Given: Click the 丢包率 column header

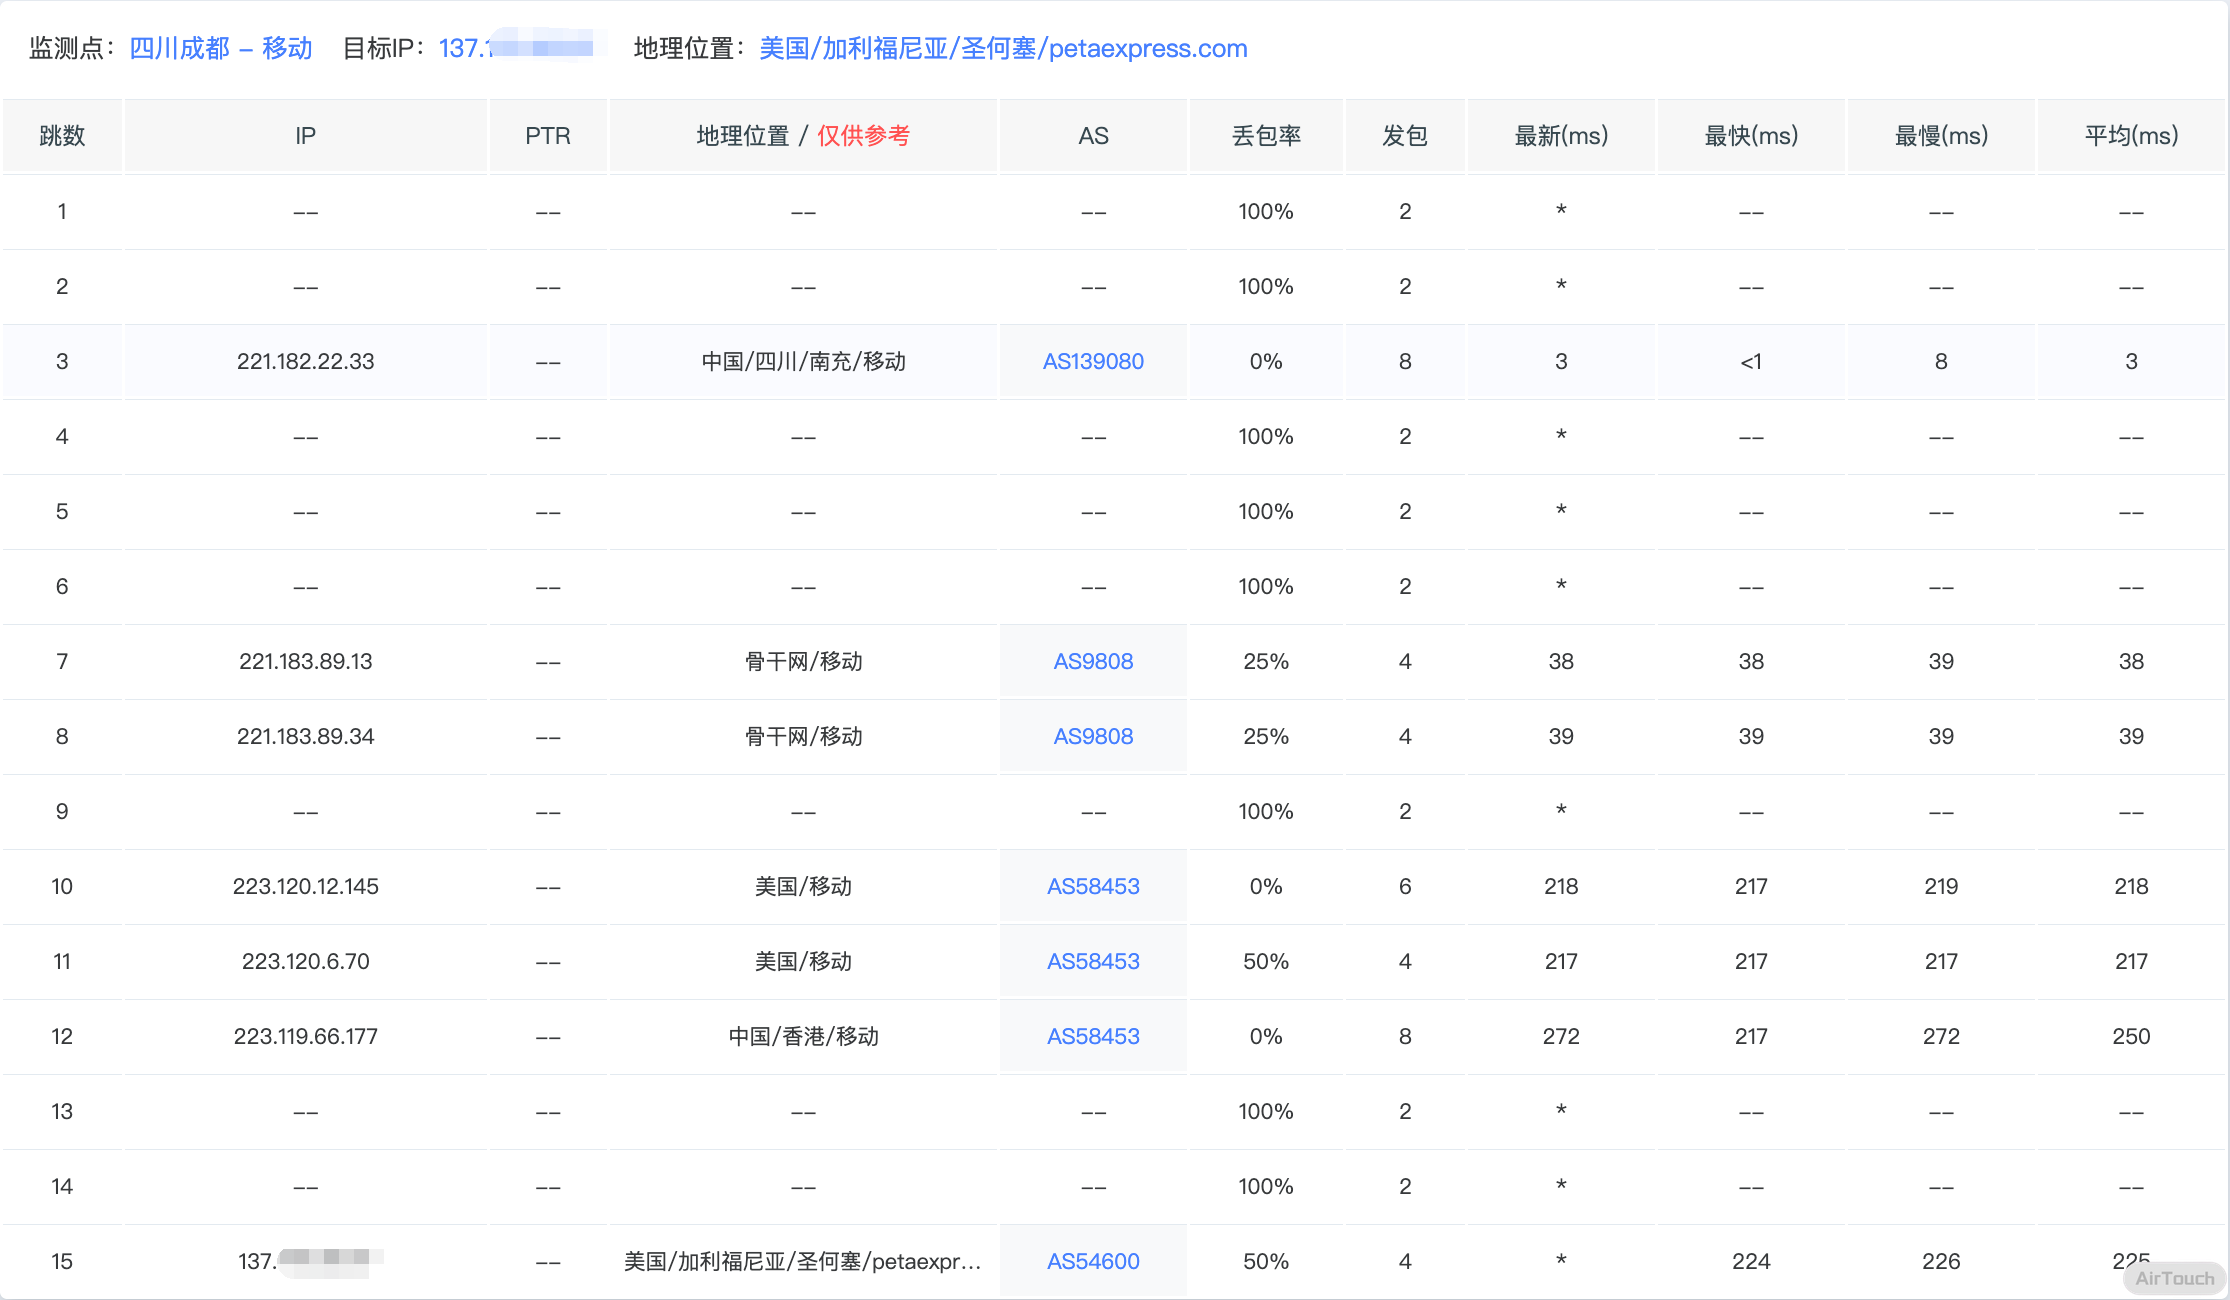Looking at the screenshot, I should coord(1266,136).
